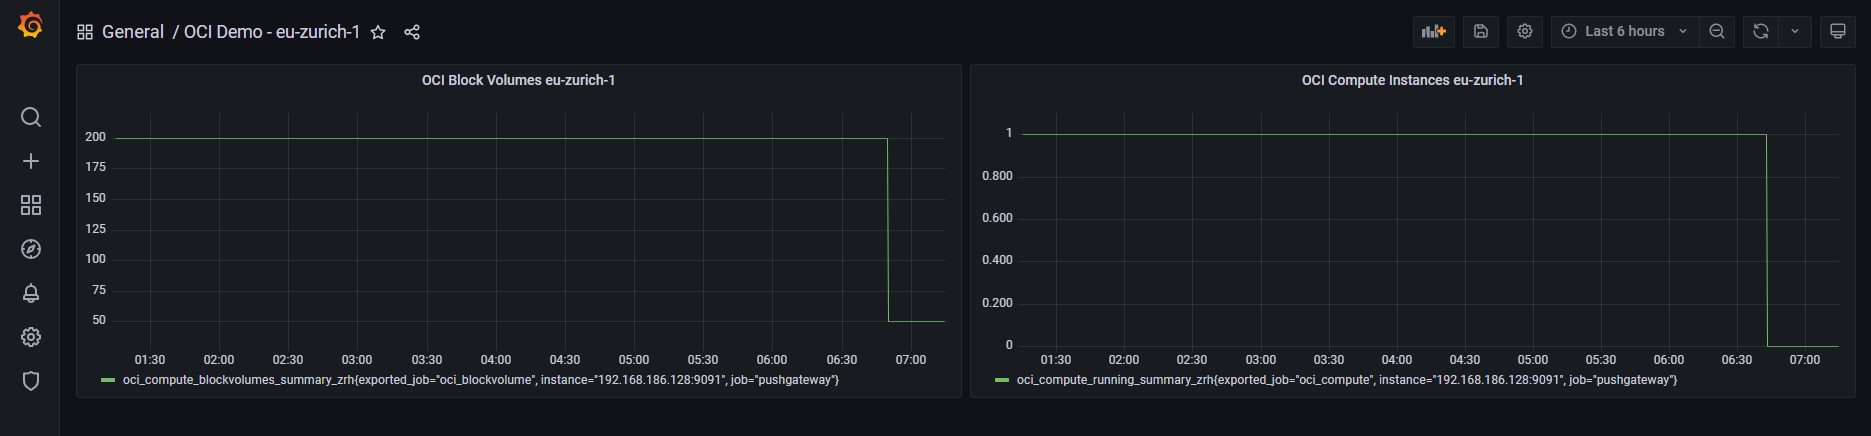Add a new panel with chart-plus icon

tap(1434, 31)
